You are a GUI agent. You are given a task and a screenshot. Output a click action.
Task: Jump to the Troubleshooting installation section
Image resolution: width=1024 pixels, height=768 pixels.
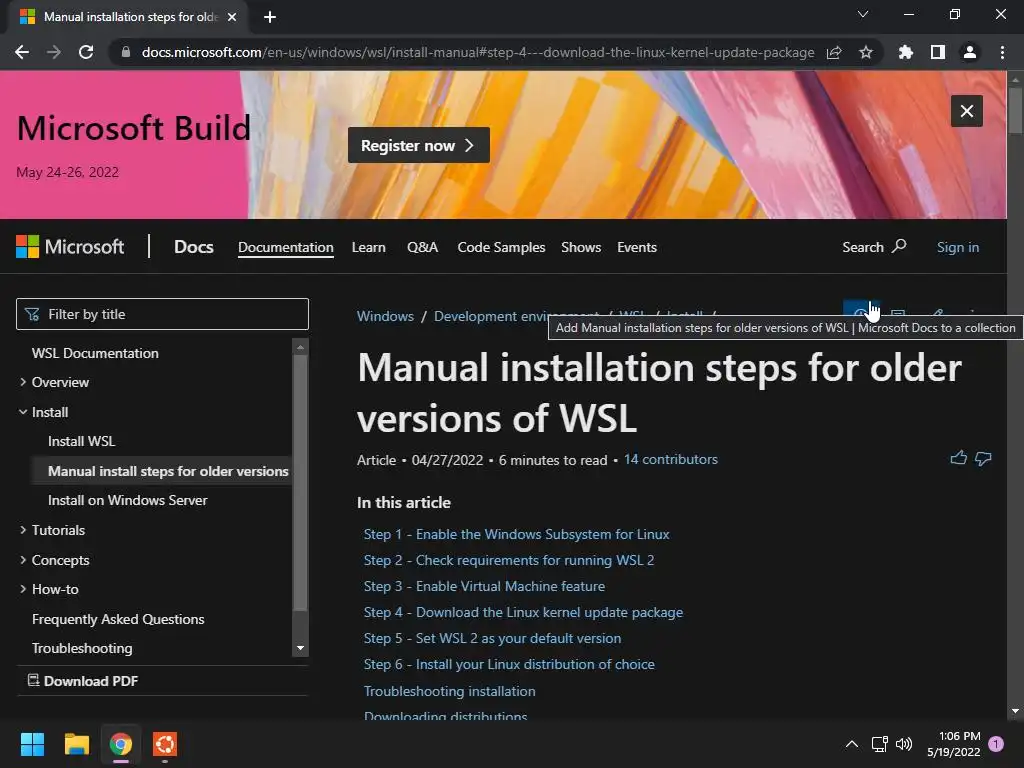pyautogui.click(x=449, y=691)
